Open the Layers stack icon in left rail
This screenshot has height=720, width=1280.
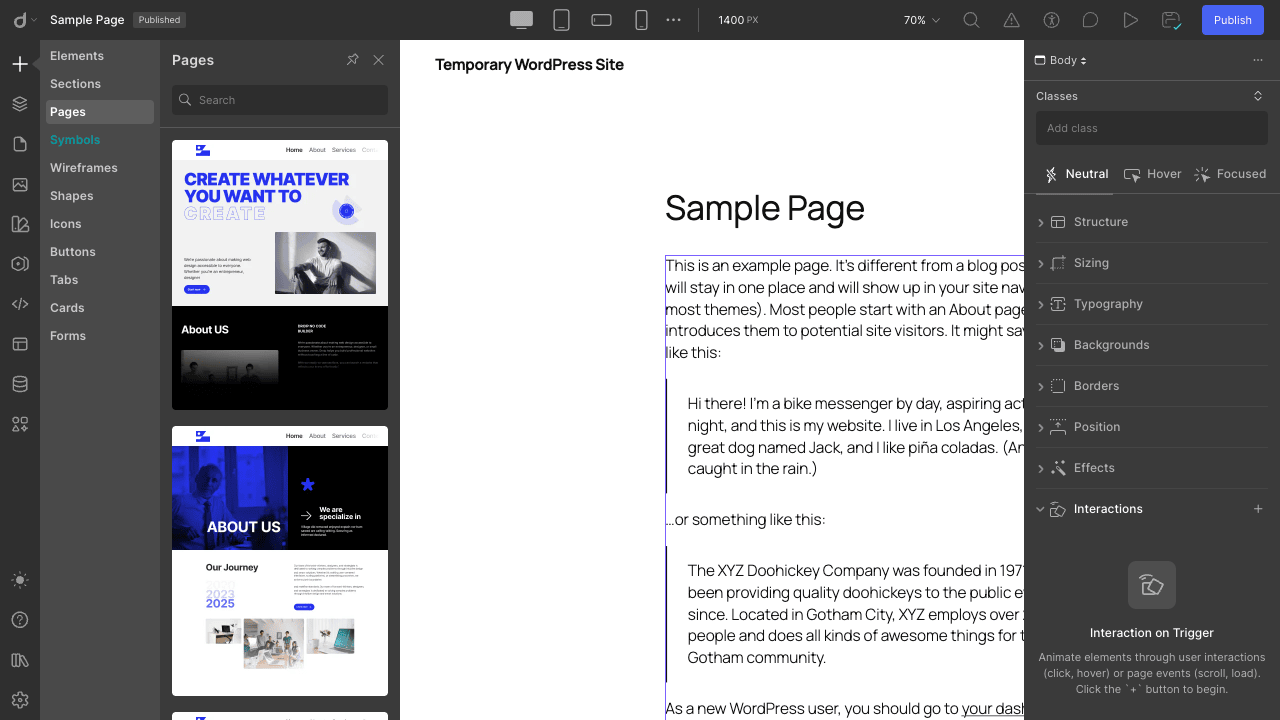point(20,104)
